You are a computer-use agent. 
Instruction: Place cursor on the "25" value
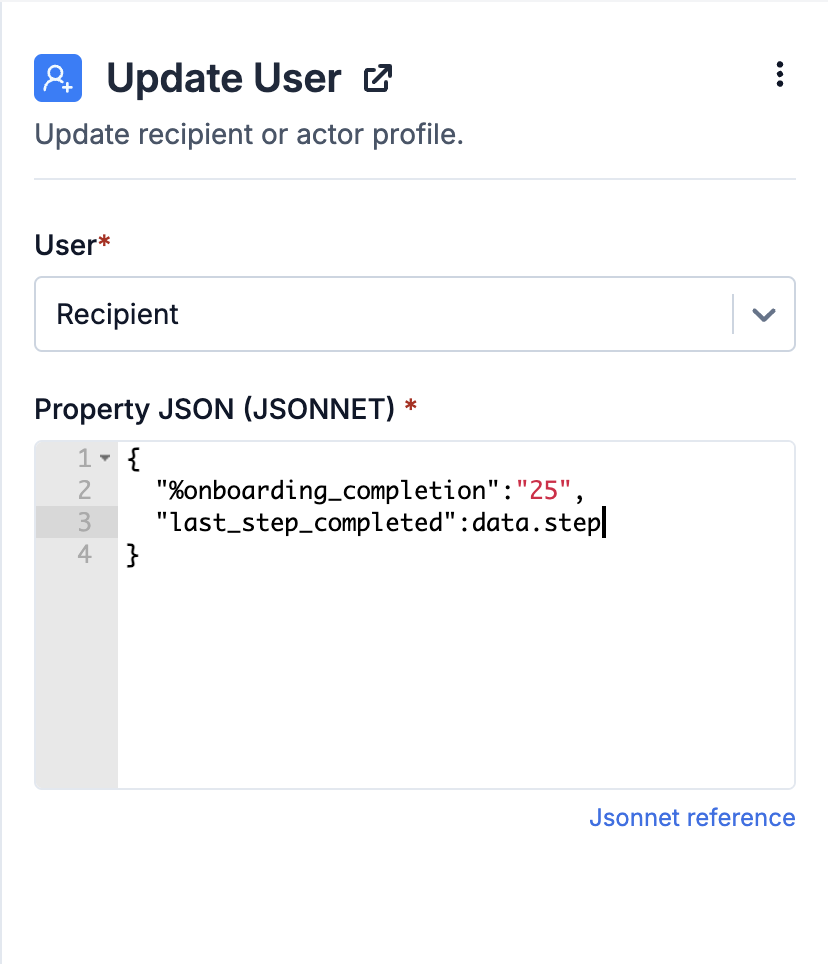[x=543, y=491]
